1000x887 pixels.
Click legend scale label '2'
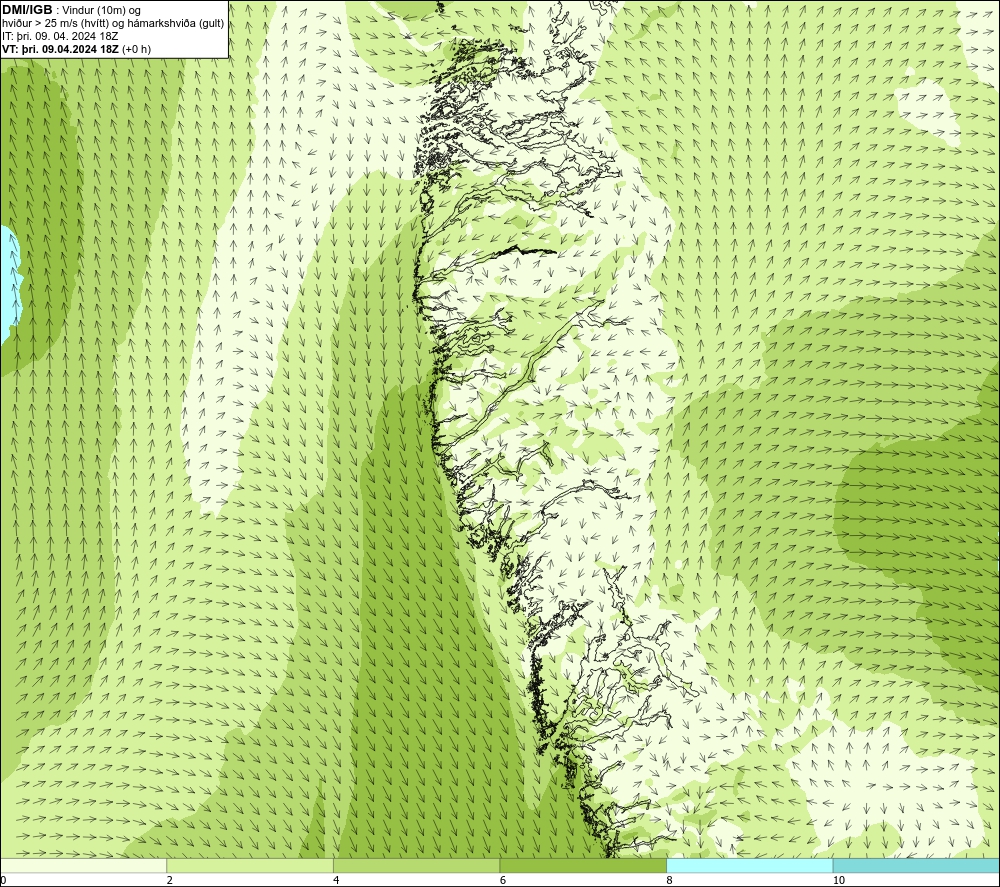(170, 880)
